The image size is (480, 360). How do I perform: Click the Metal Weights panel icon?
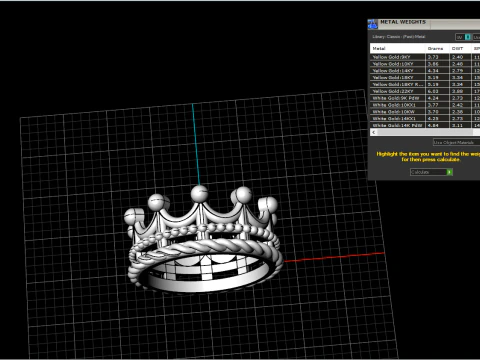(372, 24)
